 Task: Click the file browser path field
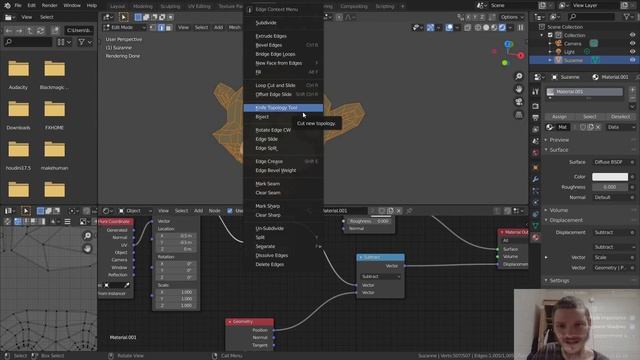(79, 31)
